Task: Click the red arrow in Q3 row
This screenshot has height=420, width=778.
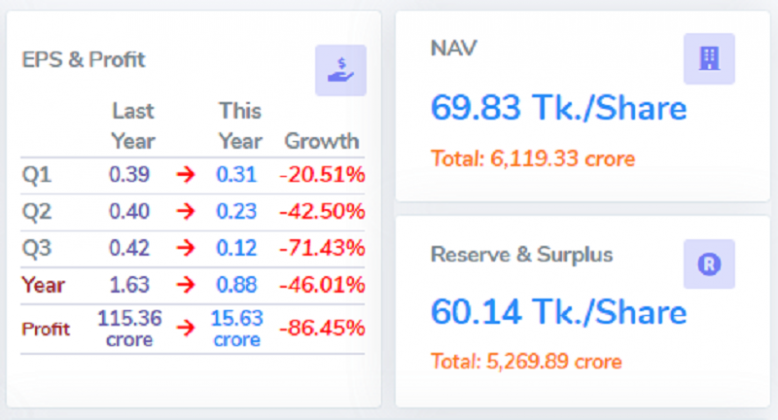Action: coord(185,248)
